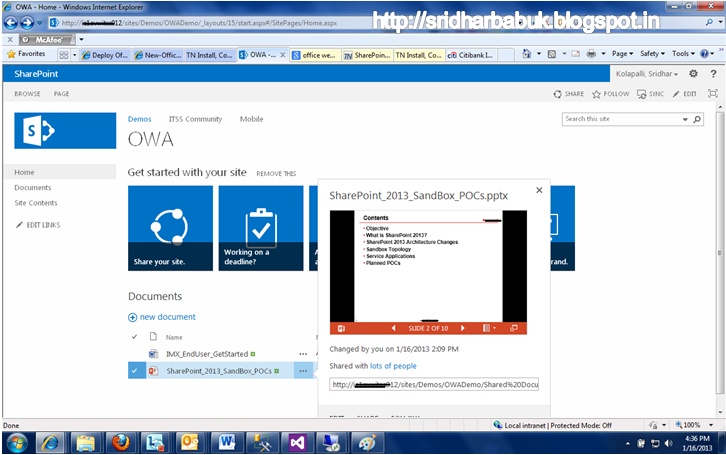Switch to the Deploy Of... browser tab
The image size is (726, 455).
[105, 55]
